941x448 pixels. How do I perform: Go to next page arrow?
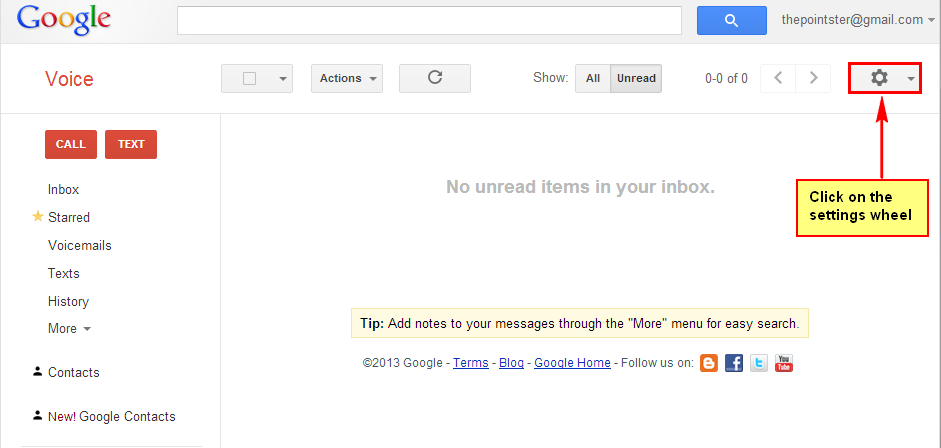point(813,78)
